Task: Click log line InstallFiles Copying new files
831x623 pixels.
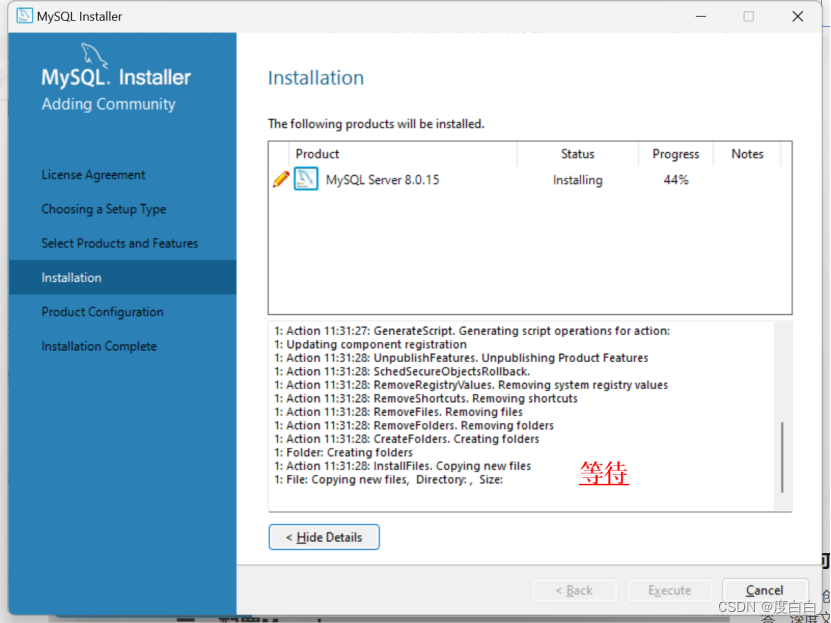Action: click(402, 466)
